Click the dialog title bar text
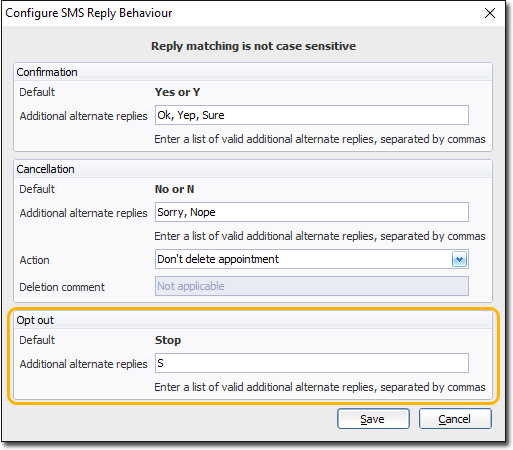The image size is (513, 450). (89, 13)
